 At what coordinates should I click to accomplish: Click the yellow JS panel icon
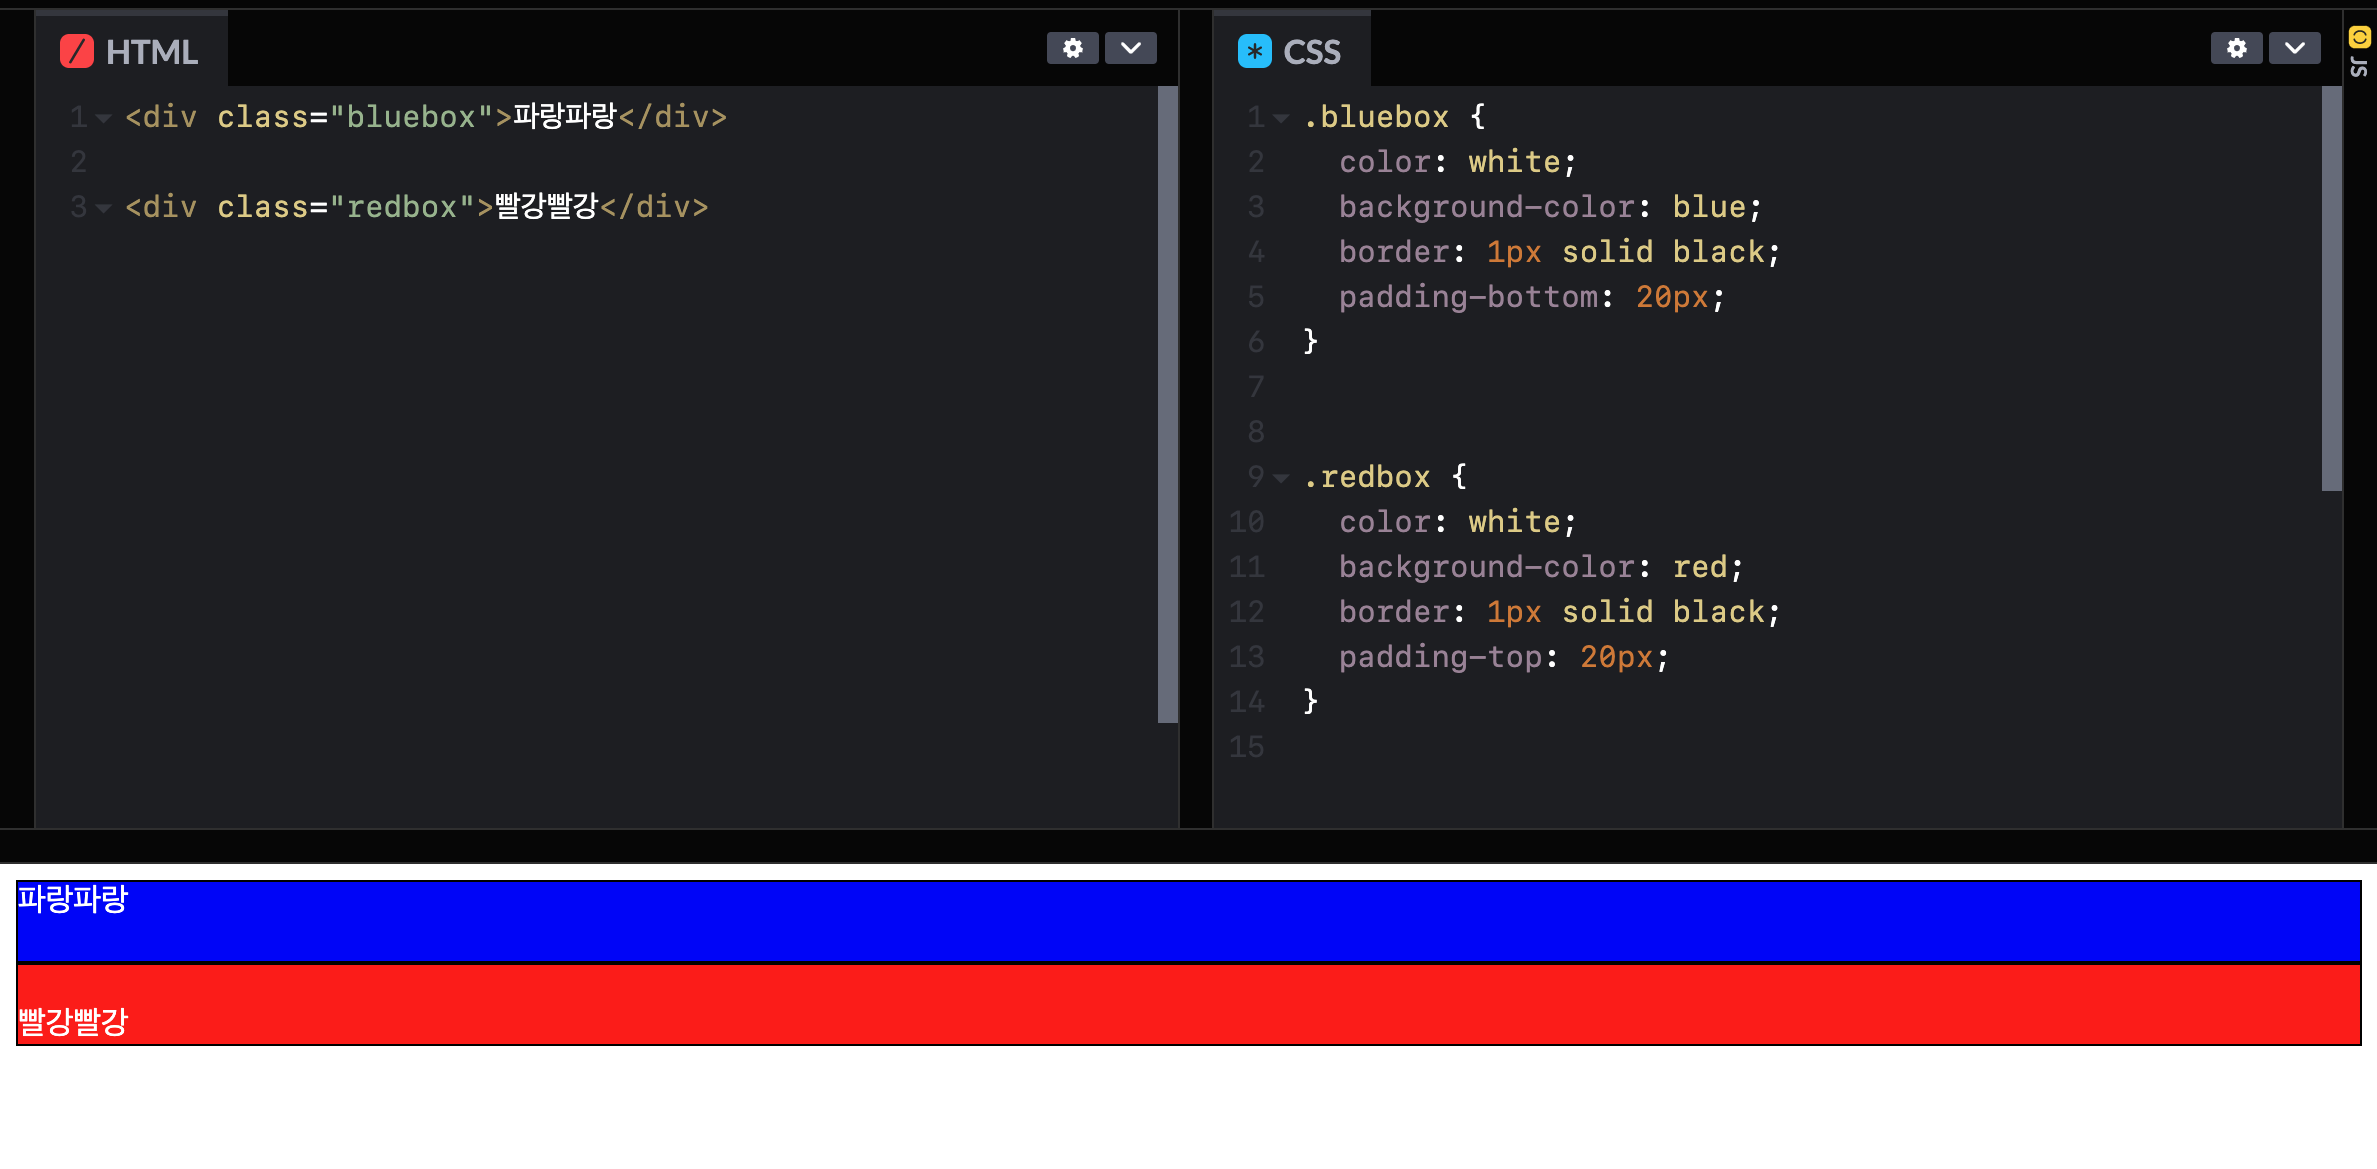coord(2359,38)
